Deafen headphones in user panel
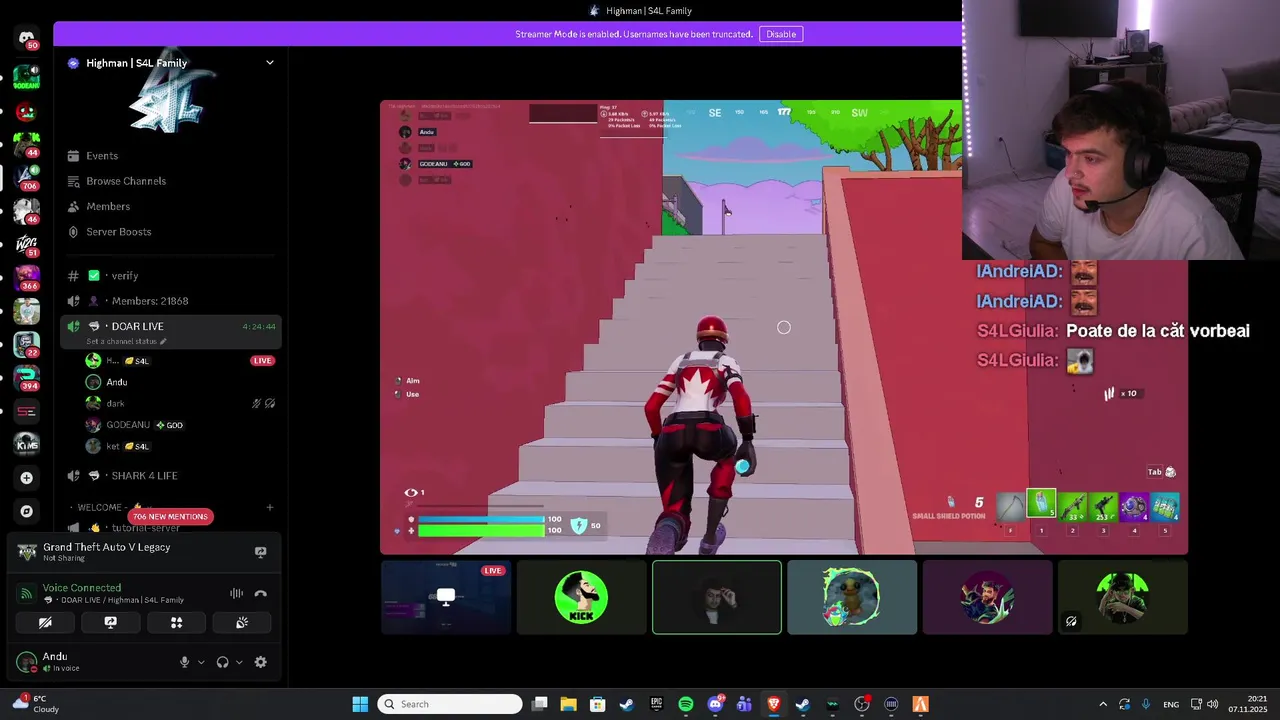 (x=222, y=662)
